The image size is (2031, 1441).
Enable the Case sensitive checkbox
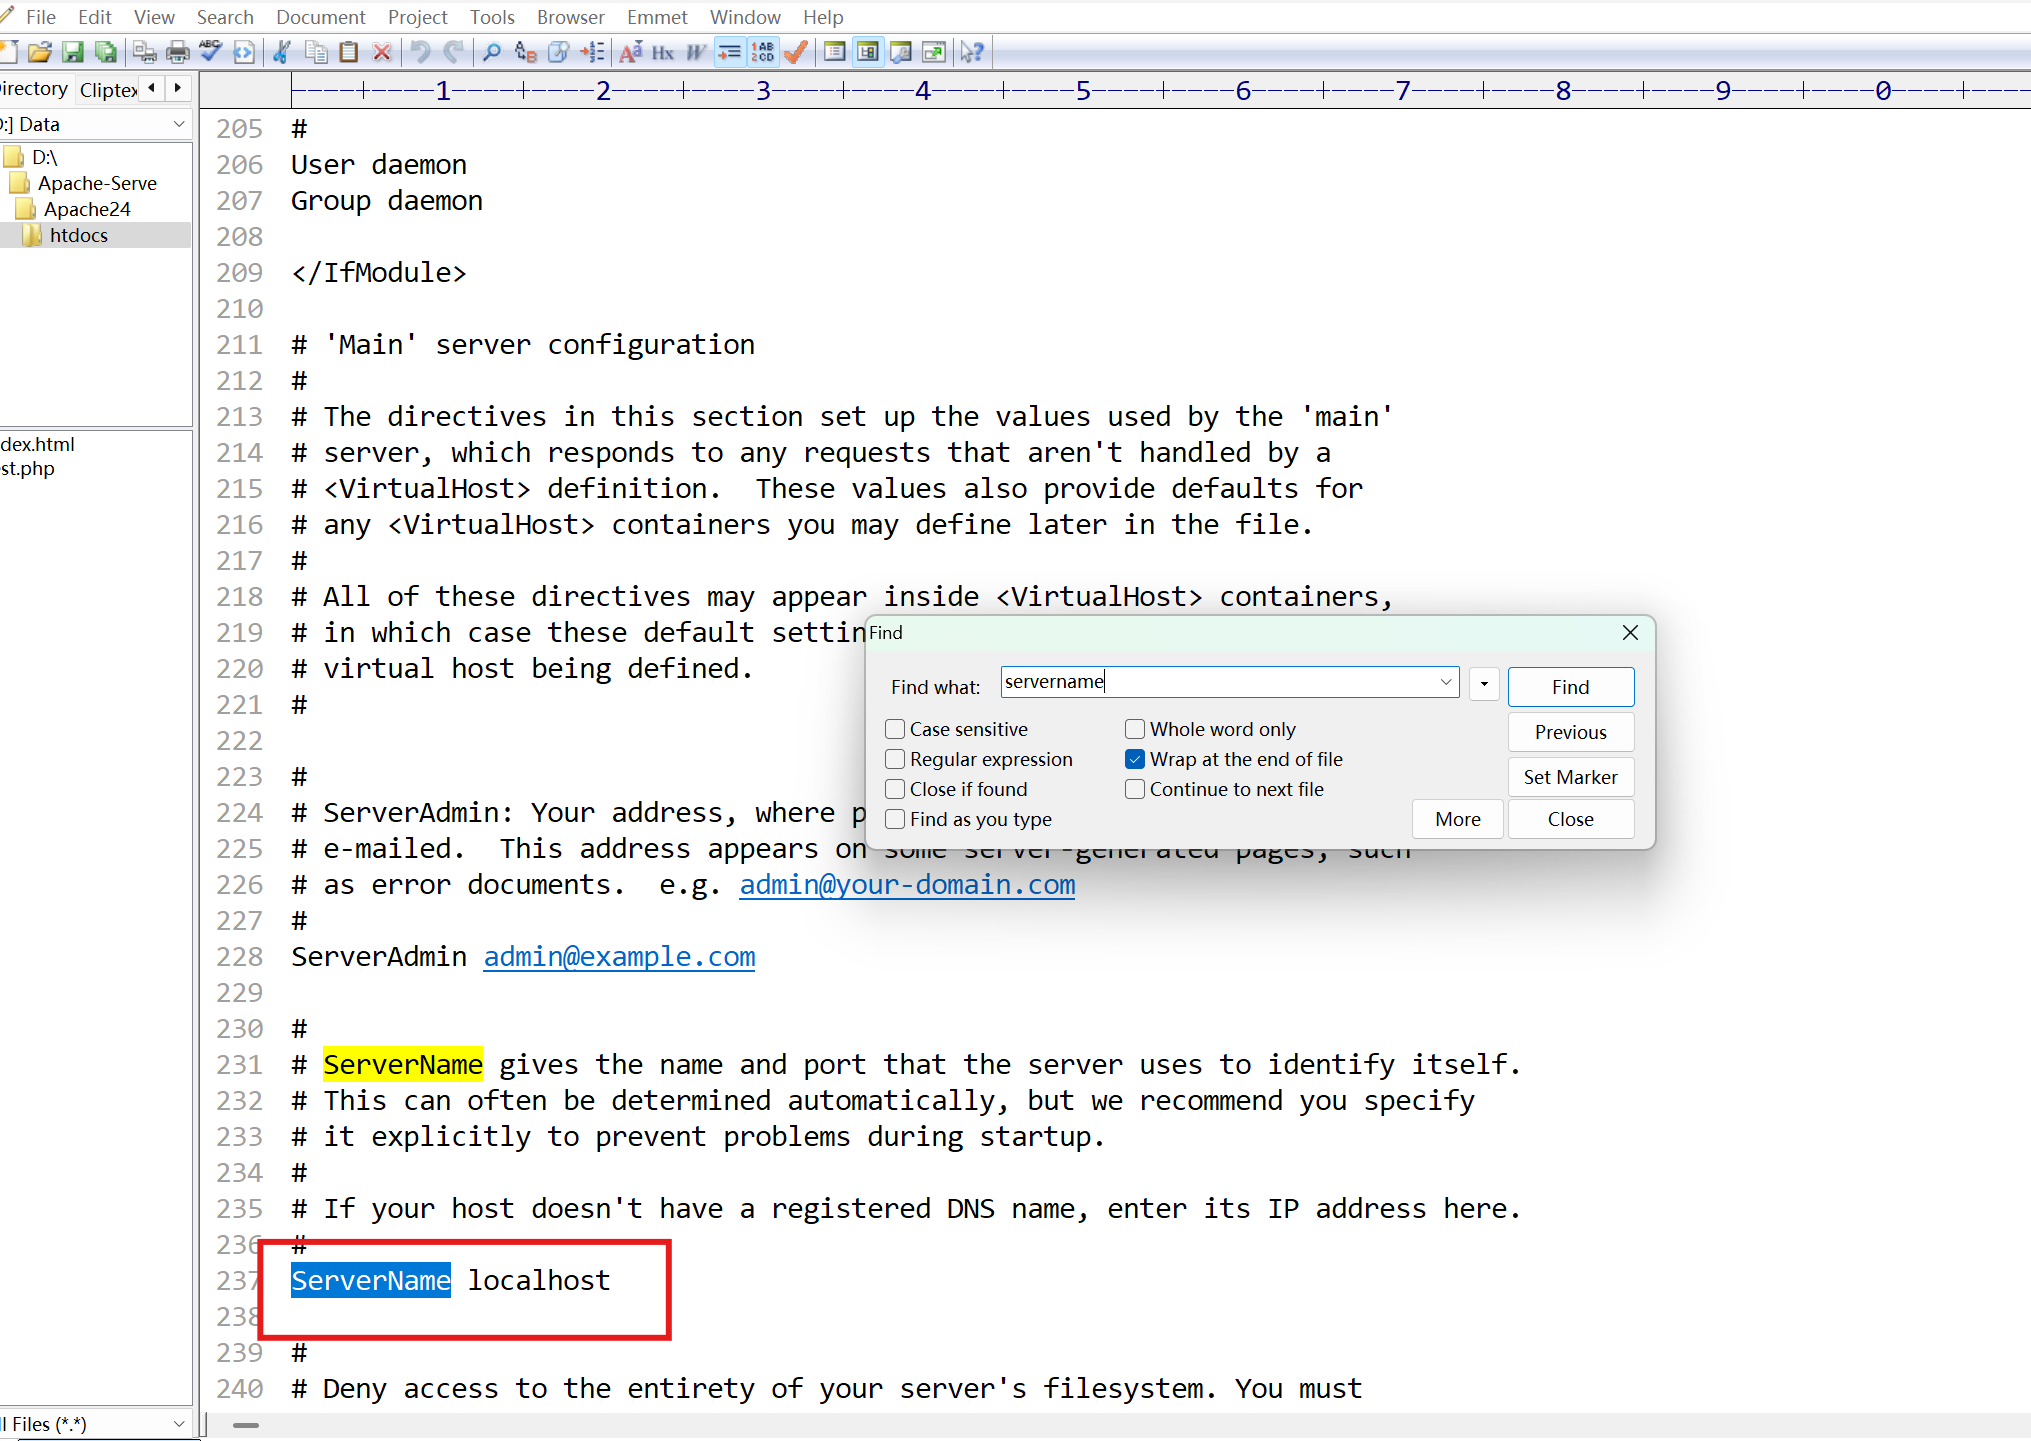(x=895, y=729)
